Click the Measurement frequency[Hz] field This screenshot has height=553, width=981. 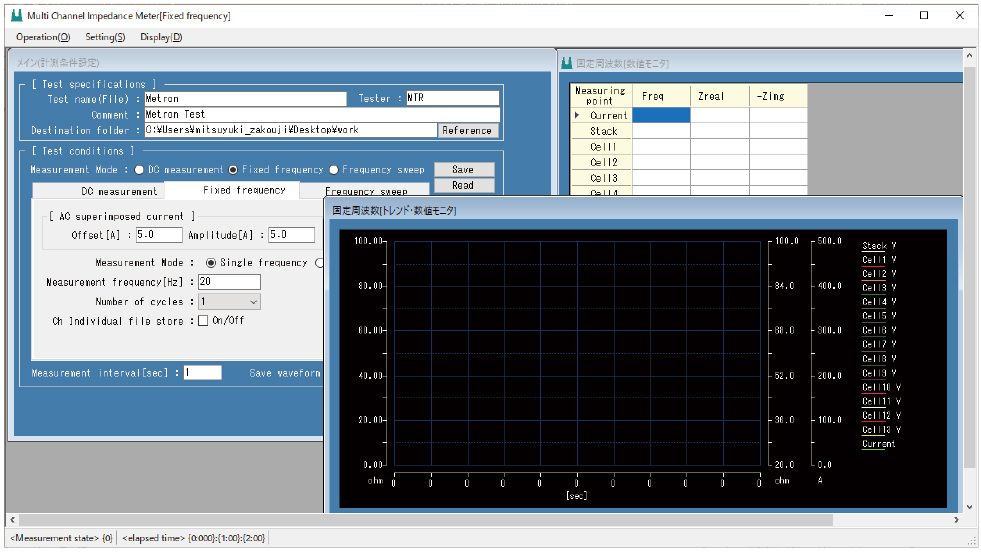(x=229, y=282)
